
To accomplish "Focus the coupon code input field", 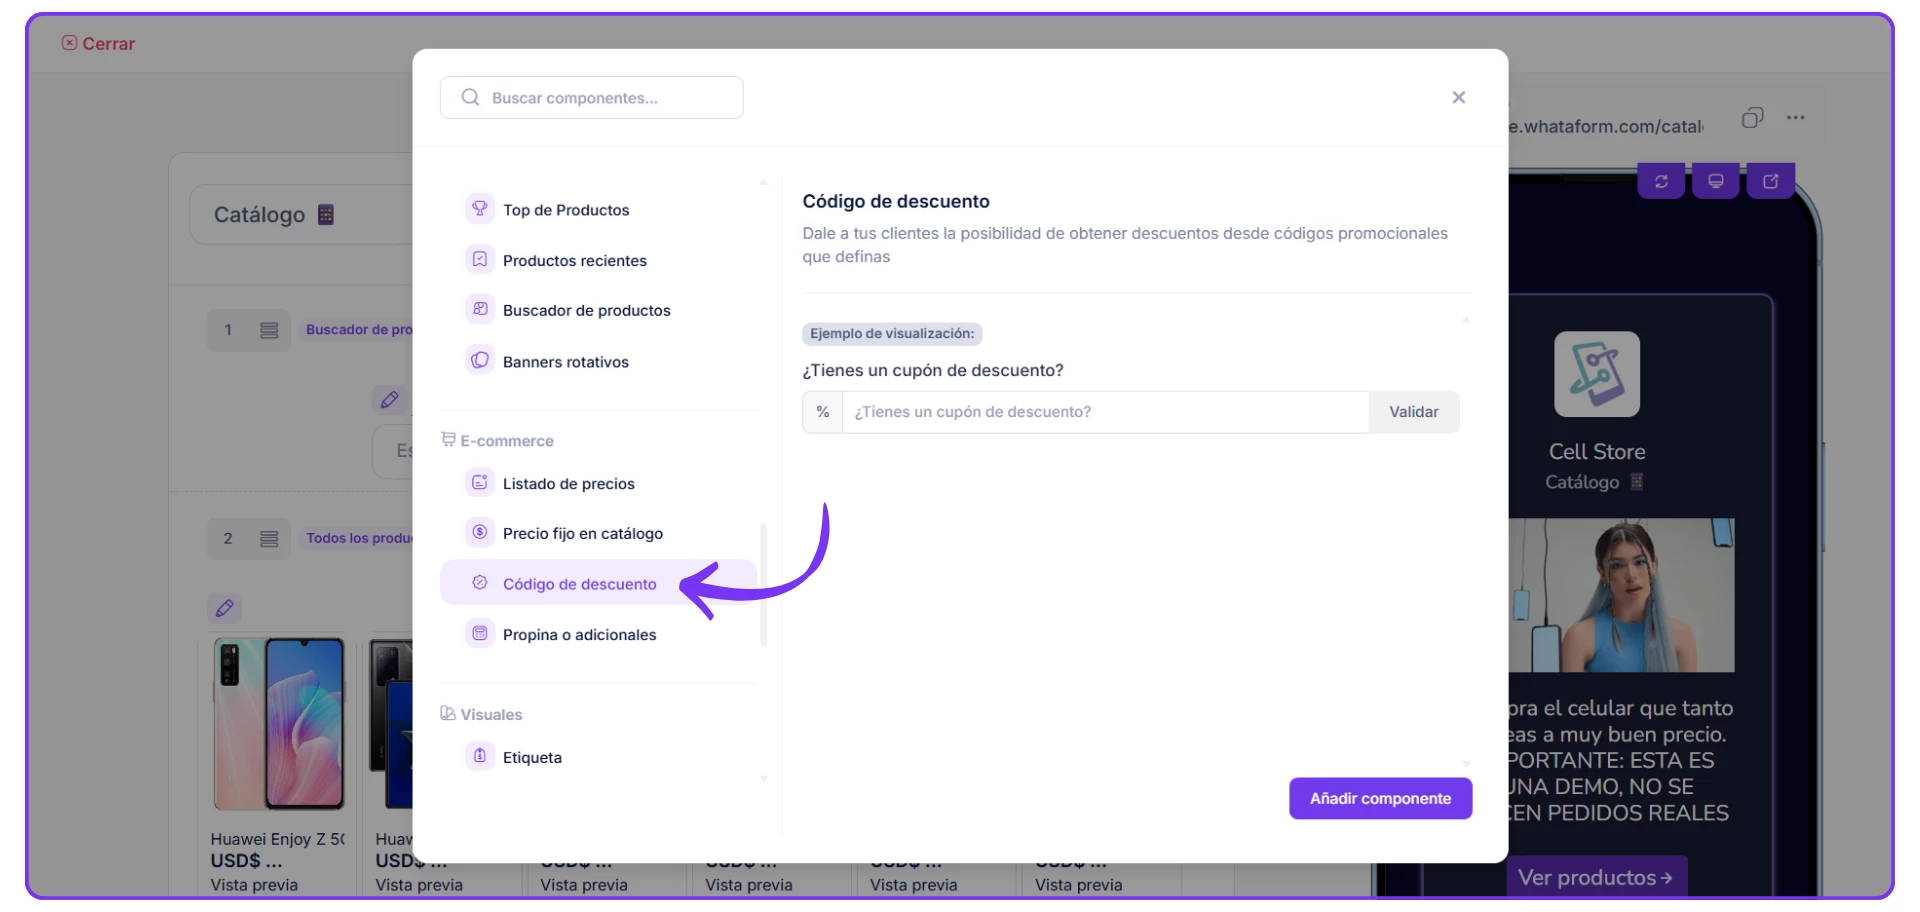I will [1104, 412].
